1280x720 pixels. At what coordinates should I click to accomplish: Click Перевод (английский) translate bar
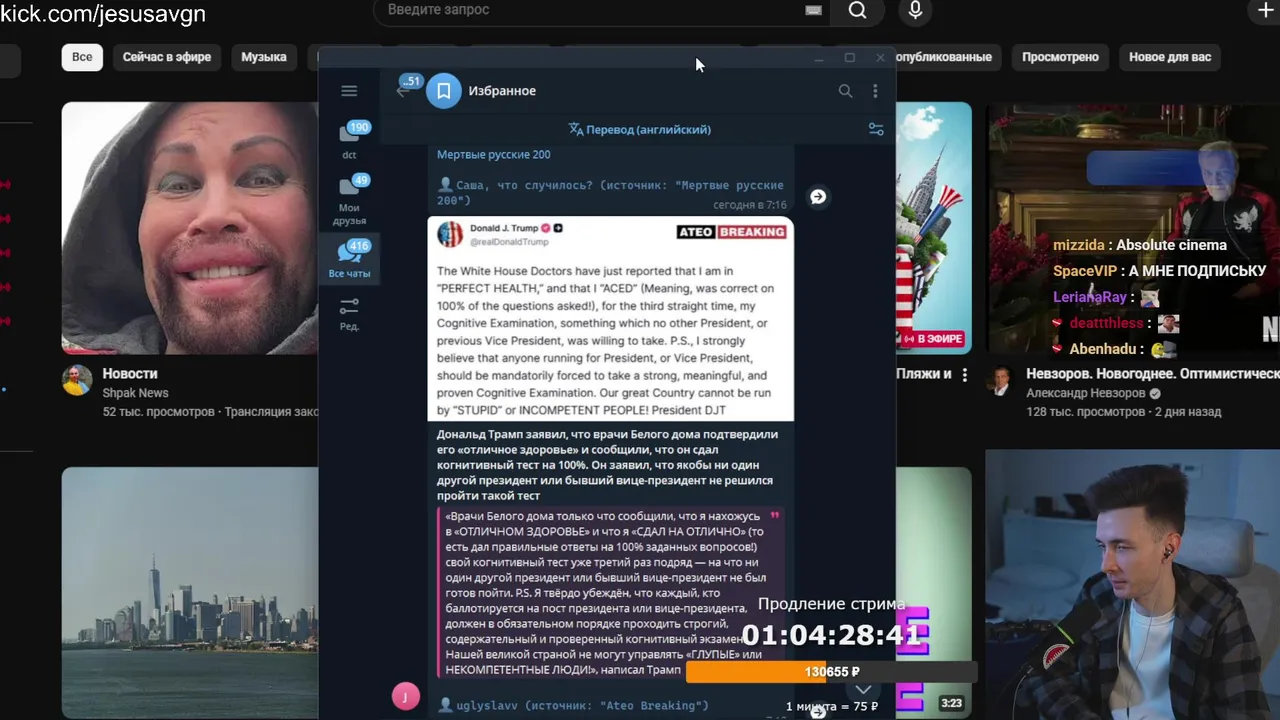tap(639, 129)
